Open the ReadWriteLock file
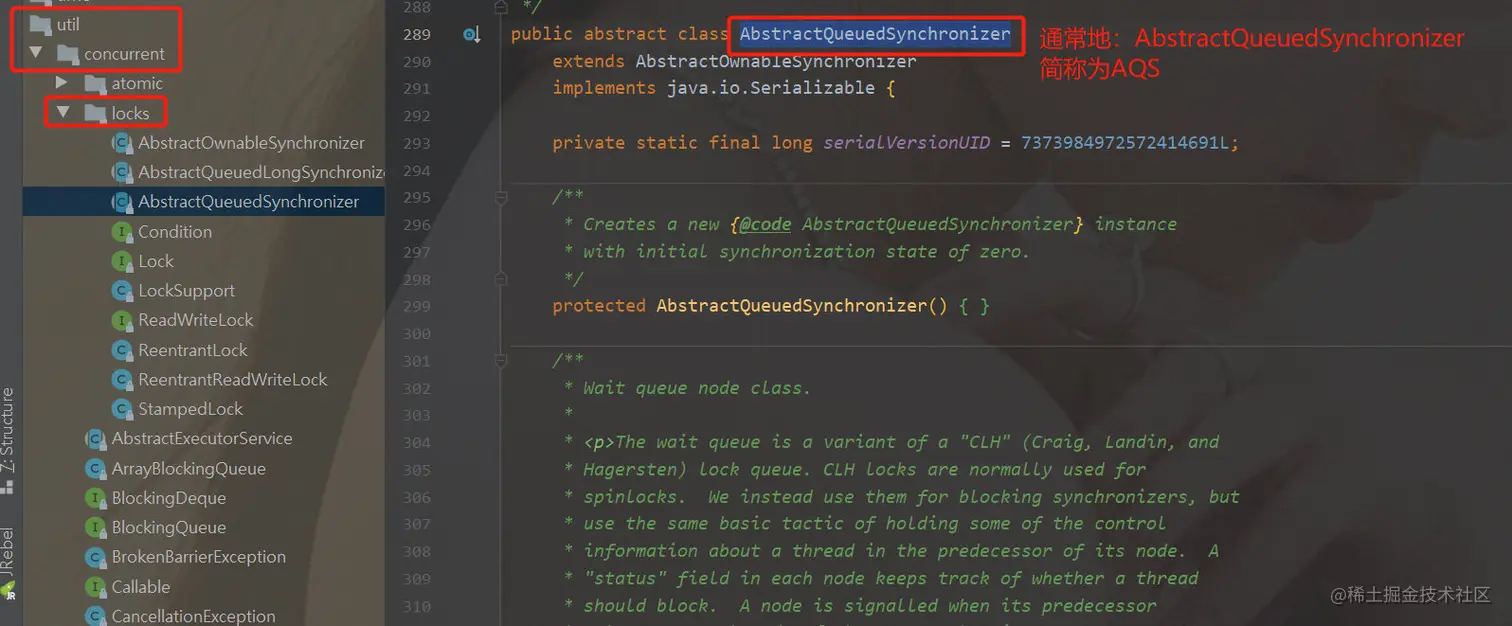This screenshot has width=1512, height=626. point(196,320)
